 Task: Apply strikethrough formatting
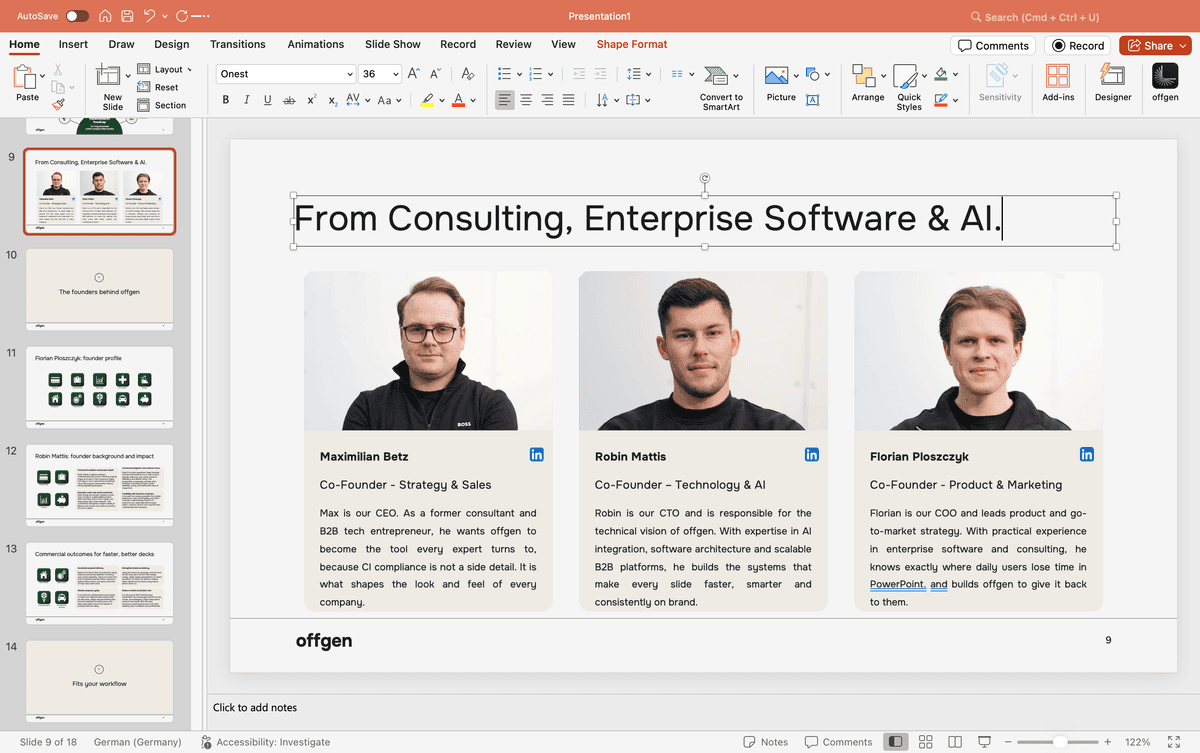pyautogui.click(x=289, y=100)
